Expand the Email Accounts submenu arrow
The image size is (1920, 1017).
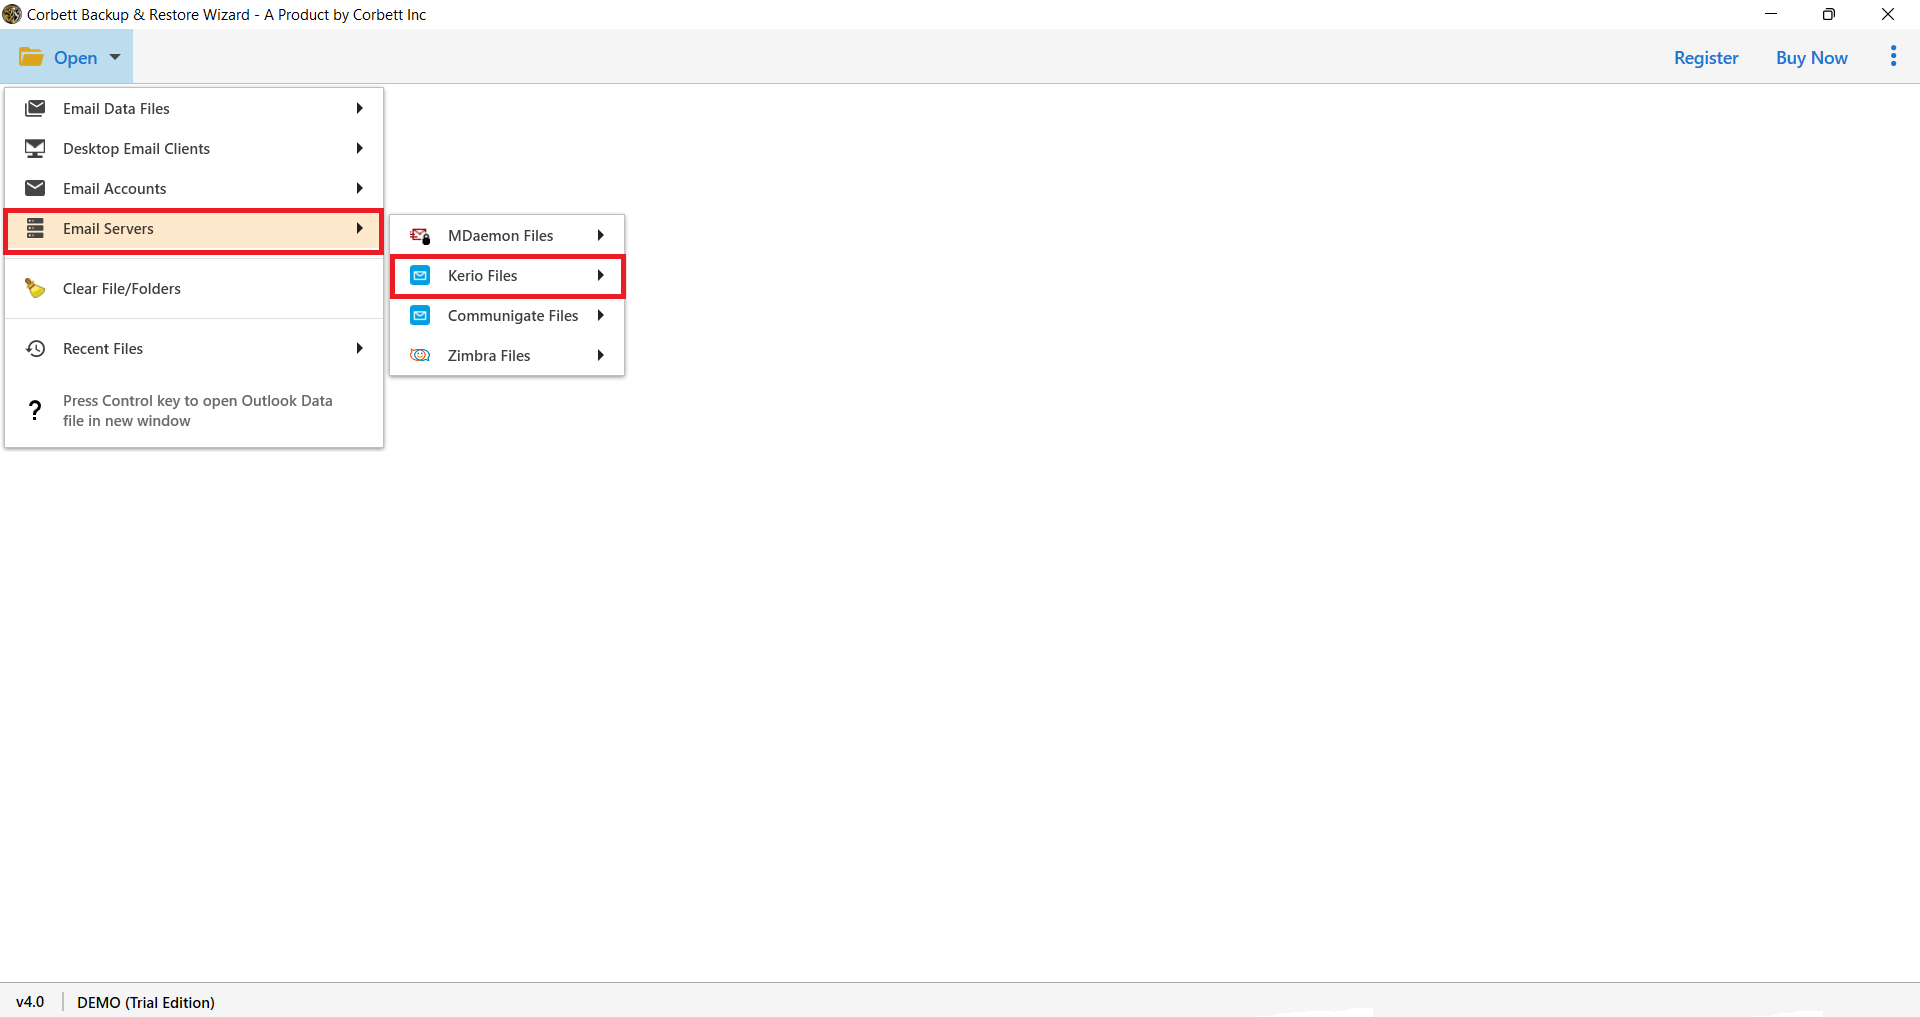click(x=359, y=188)
